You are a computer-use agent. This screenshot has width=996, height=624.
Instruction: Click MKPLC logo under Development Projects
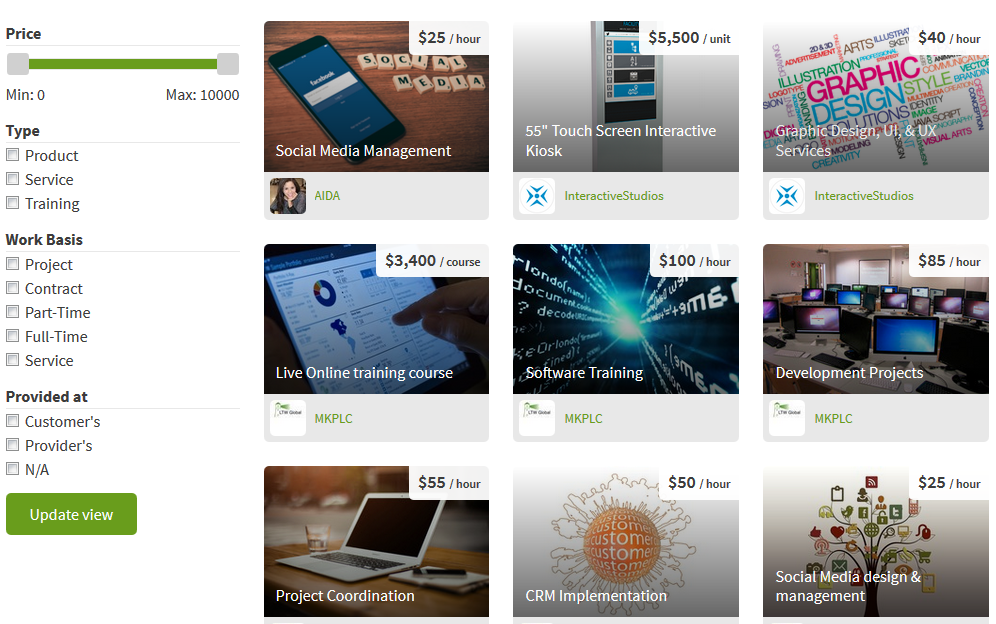787,418
